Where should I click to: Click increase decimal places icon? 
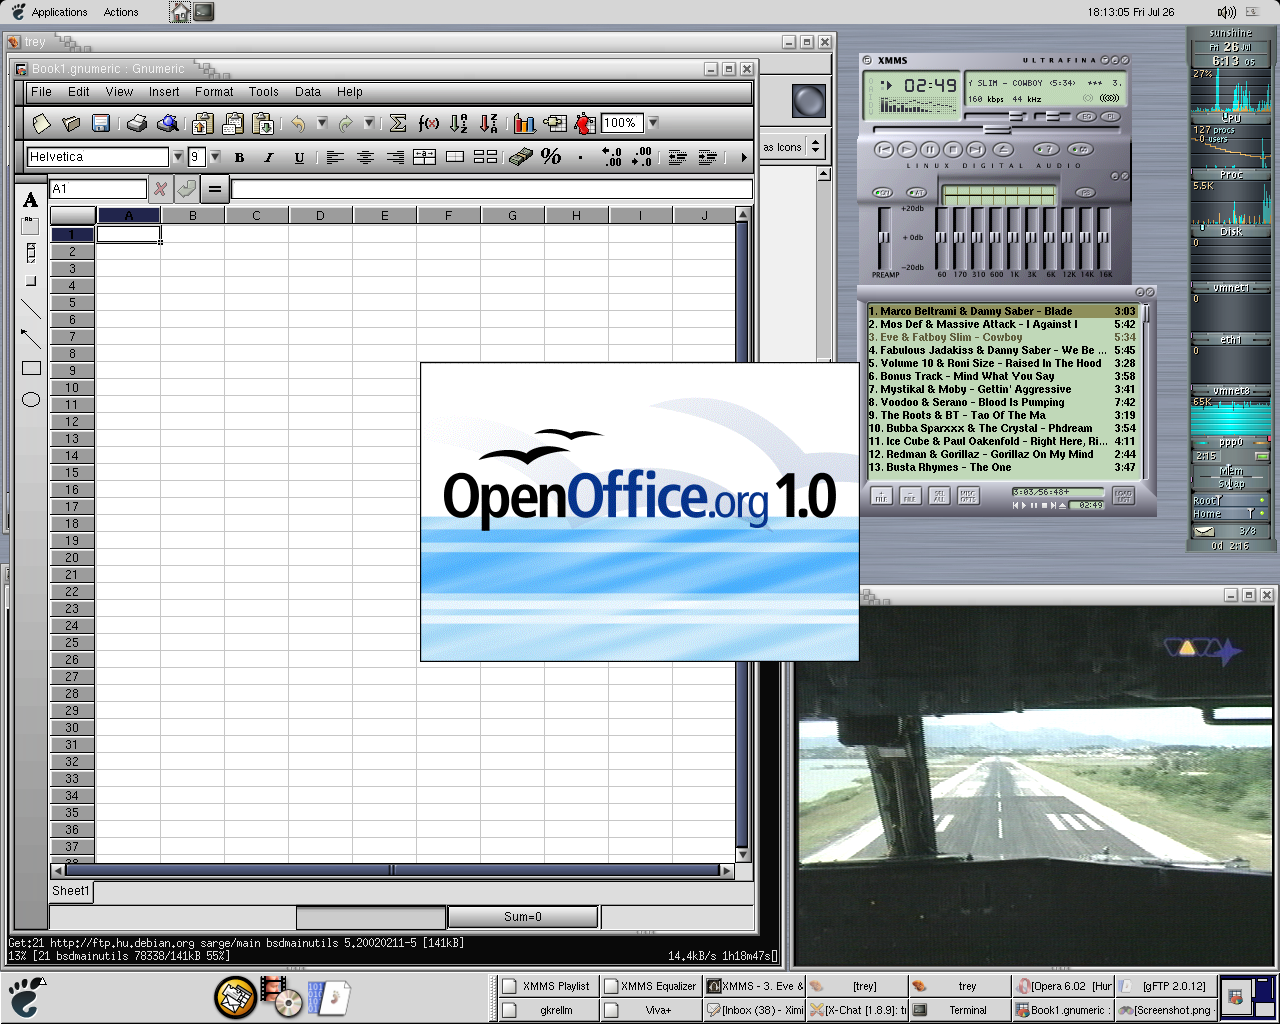(x=611, y=157)
